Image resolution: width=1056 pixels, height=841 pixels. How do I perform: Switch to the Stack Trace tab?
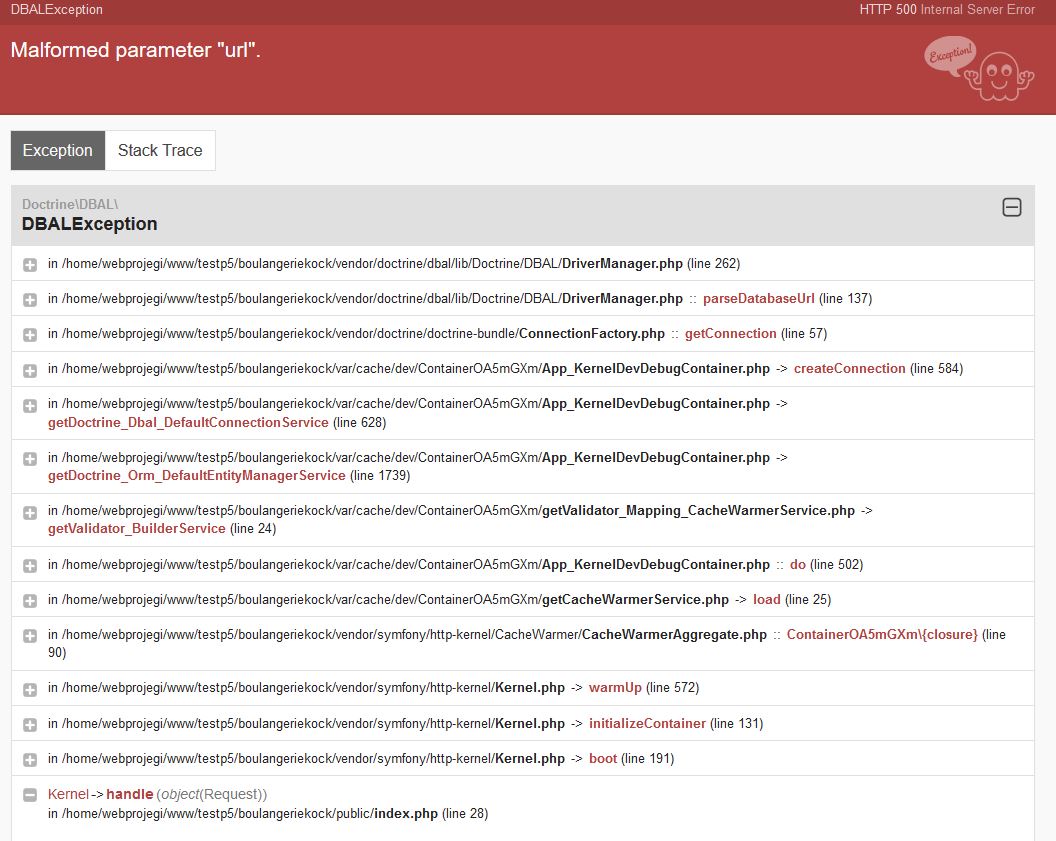point(160,150)
